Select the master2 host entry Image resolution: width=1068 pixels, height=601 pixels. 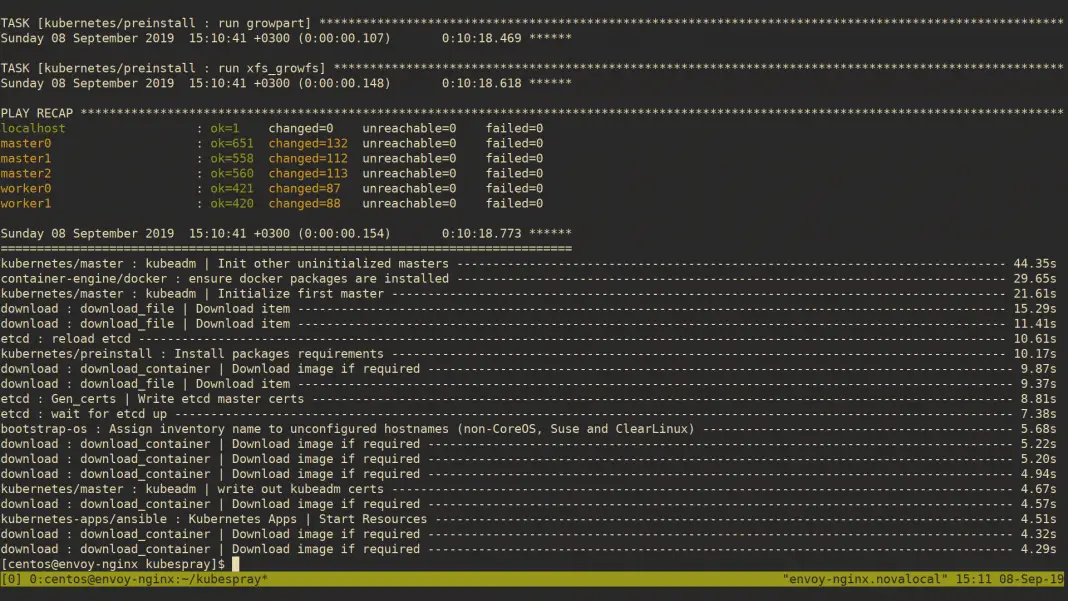26,173
